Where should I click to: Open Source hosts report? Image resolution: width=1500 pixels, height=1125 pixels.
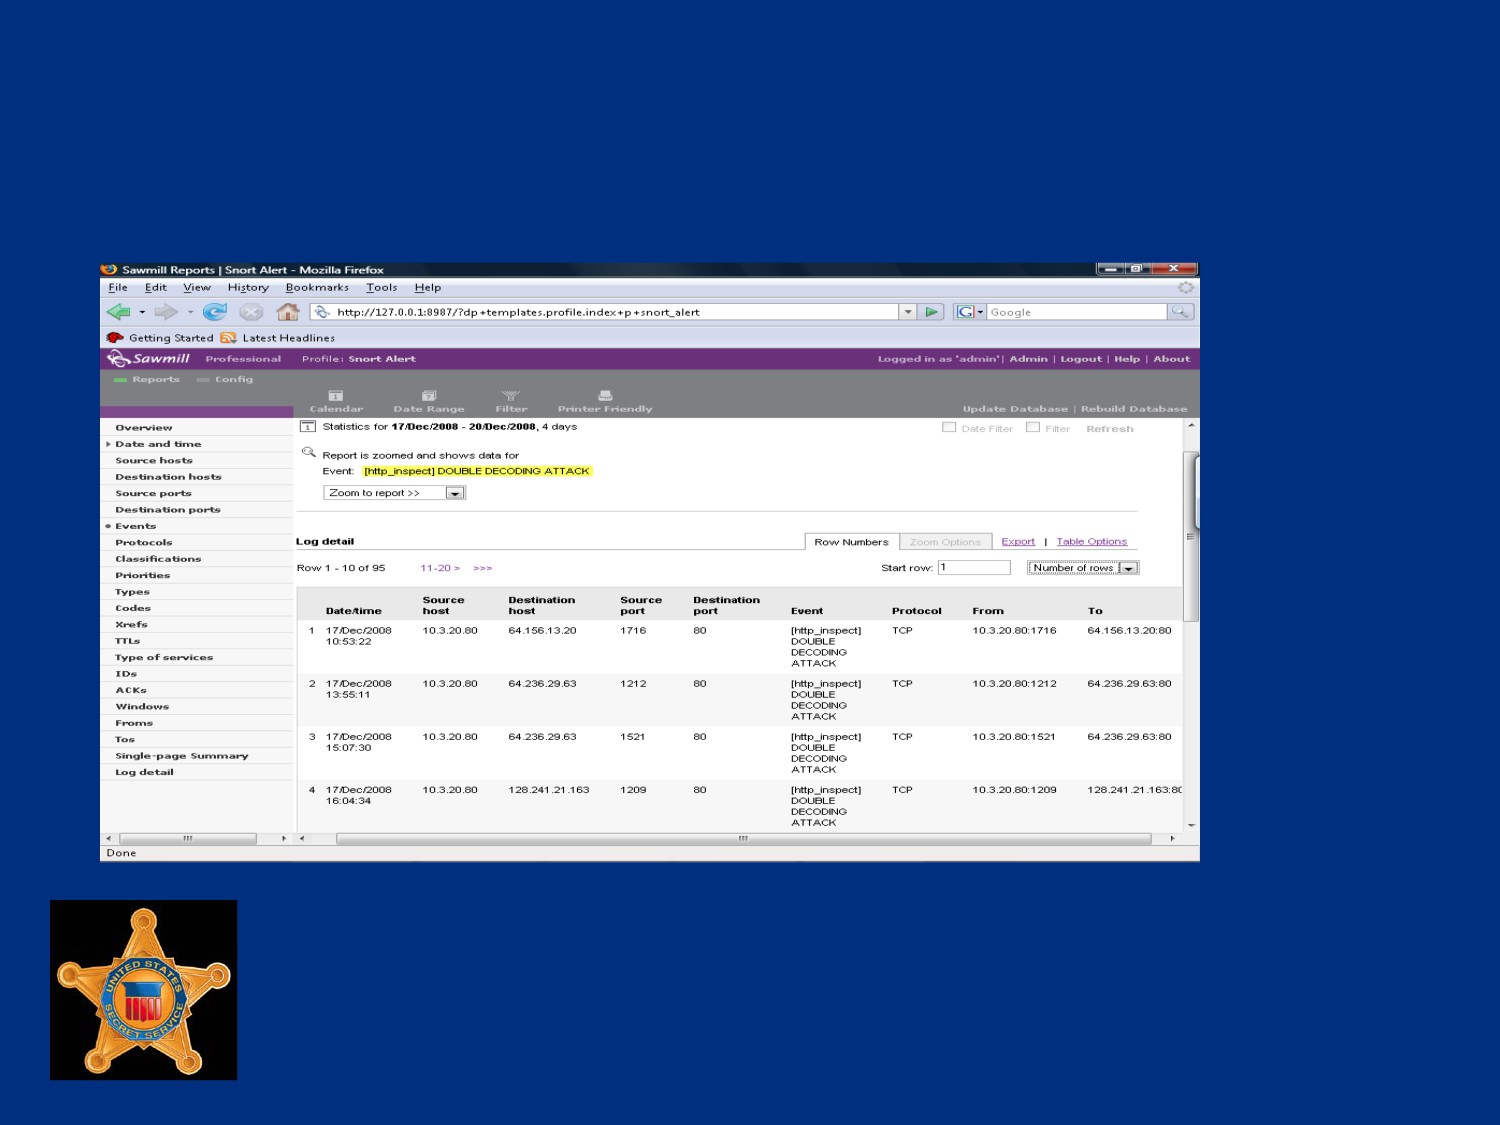tap(154, 461)
